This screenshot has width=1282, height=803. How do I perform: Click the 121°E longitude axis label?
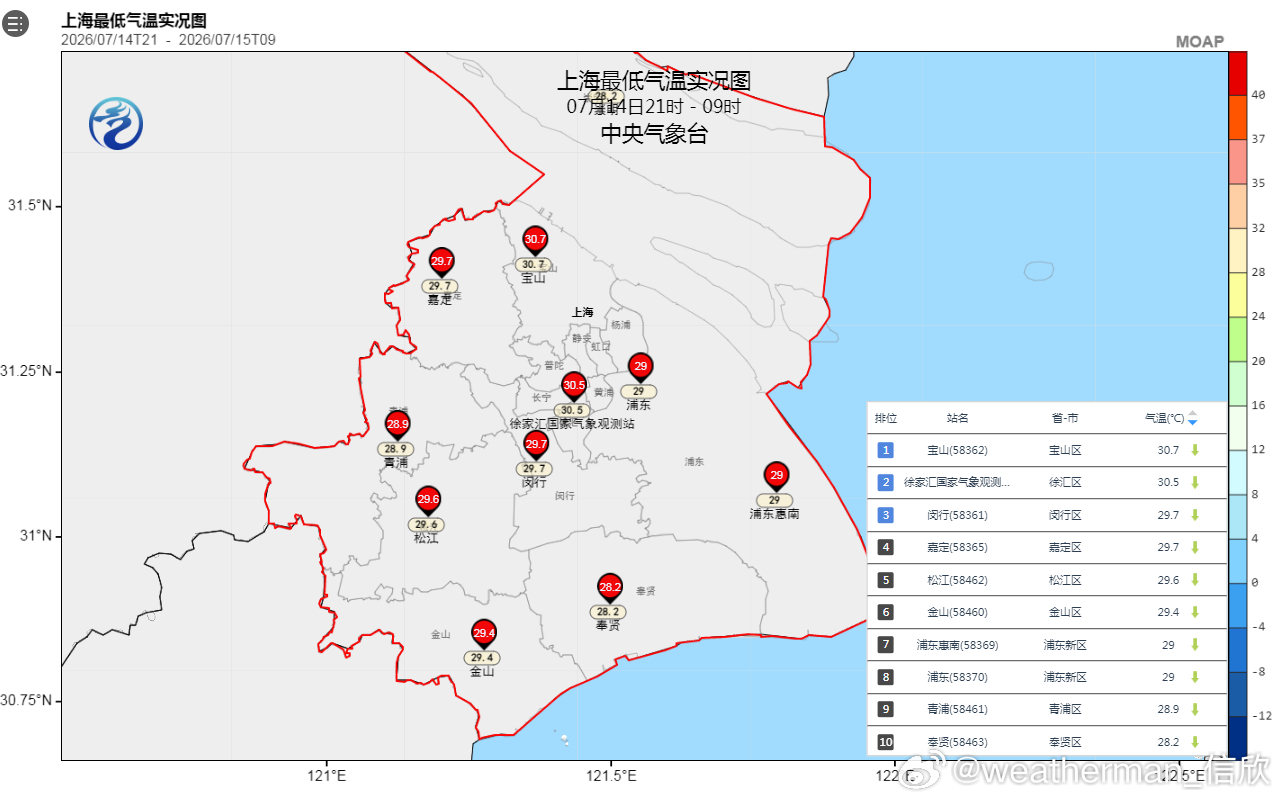pos(326,775)
